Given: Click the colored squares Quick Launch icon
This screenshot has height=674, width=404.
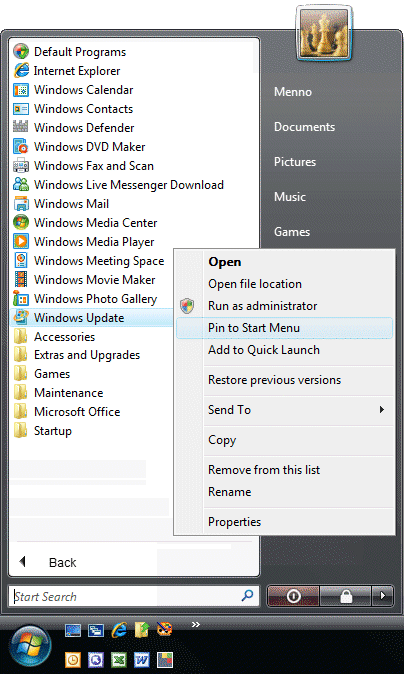Looking at the screenshot, I should (165, 659).
